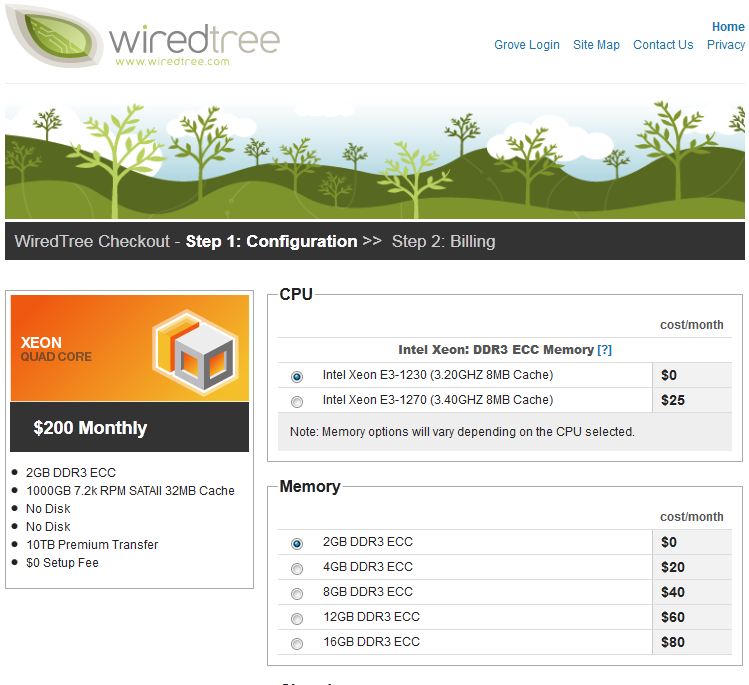This screenshot has width=749, height=685.
Task: Open the Grove Login link
Action: point(526,45)
